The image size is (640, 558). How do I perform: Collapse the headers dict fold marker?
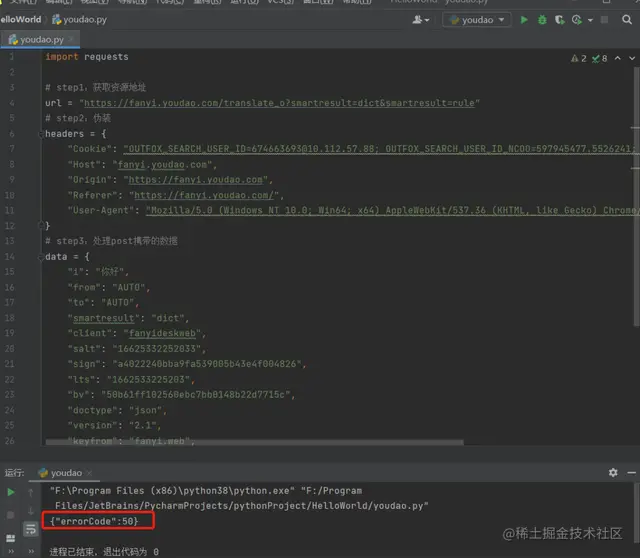pos(41,134)
